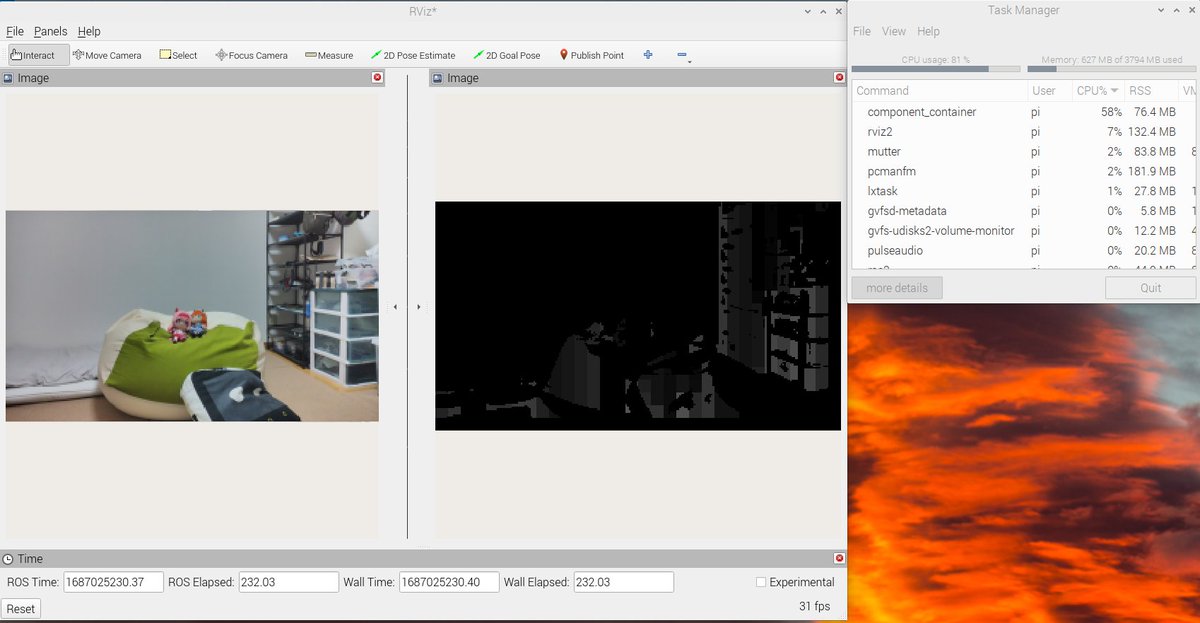
Task: Click the color camera image view
Action: 192,316
